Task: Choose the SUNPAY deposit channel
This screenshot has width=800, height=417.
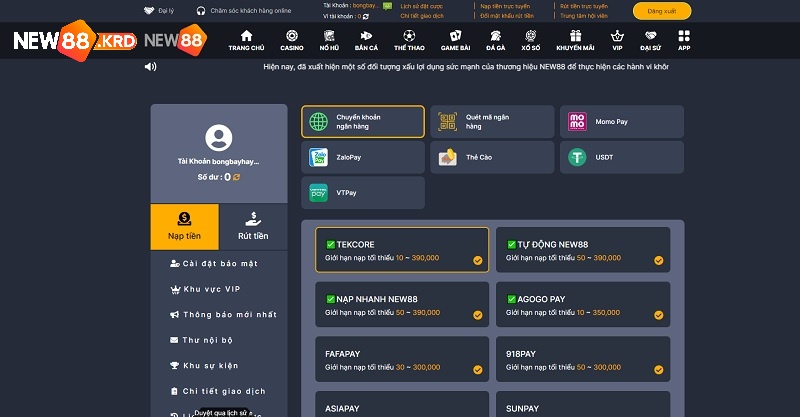Action: click(x=583, y=404)
